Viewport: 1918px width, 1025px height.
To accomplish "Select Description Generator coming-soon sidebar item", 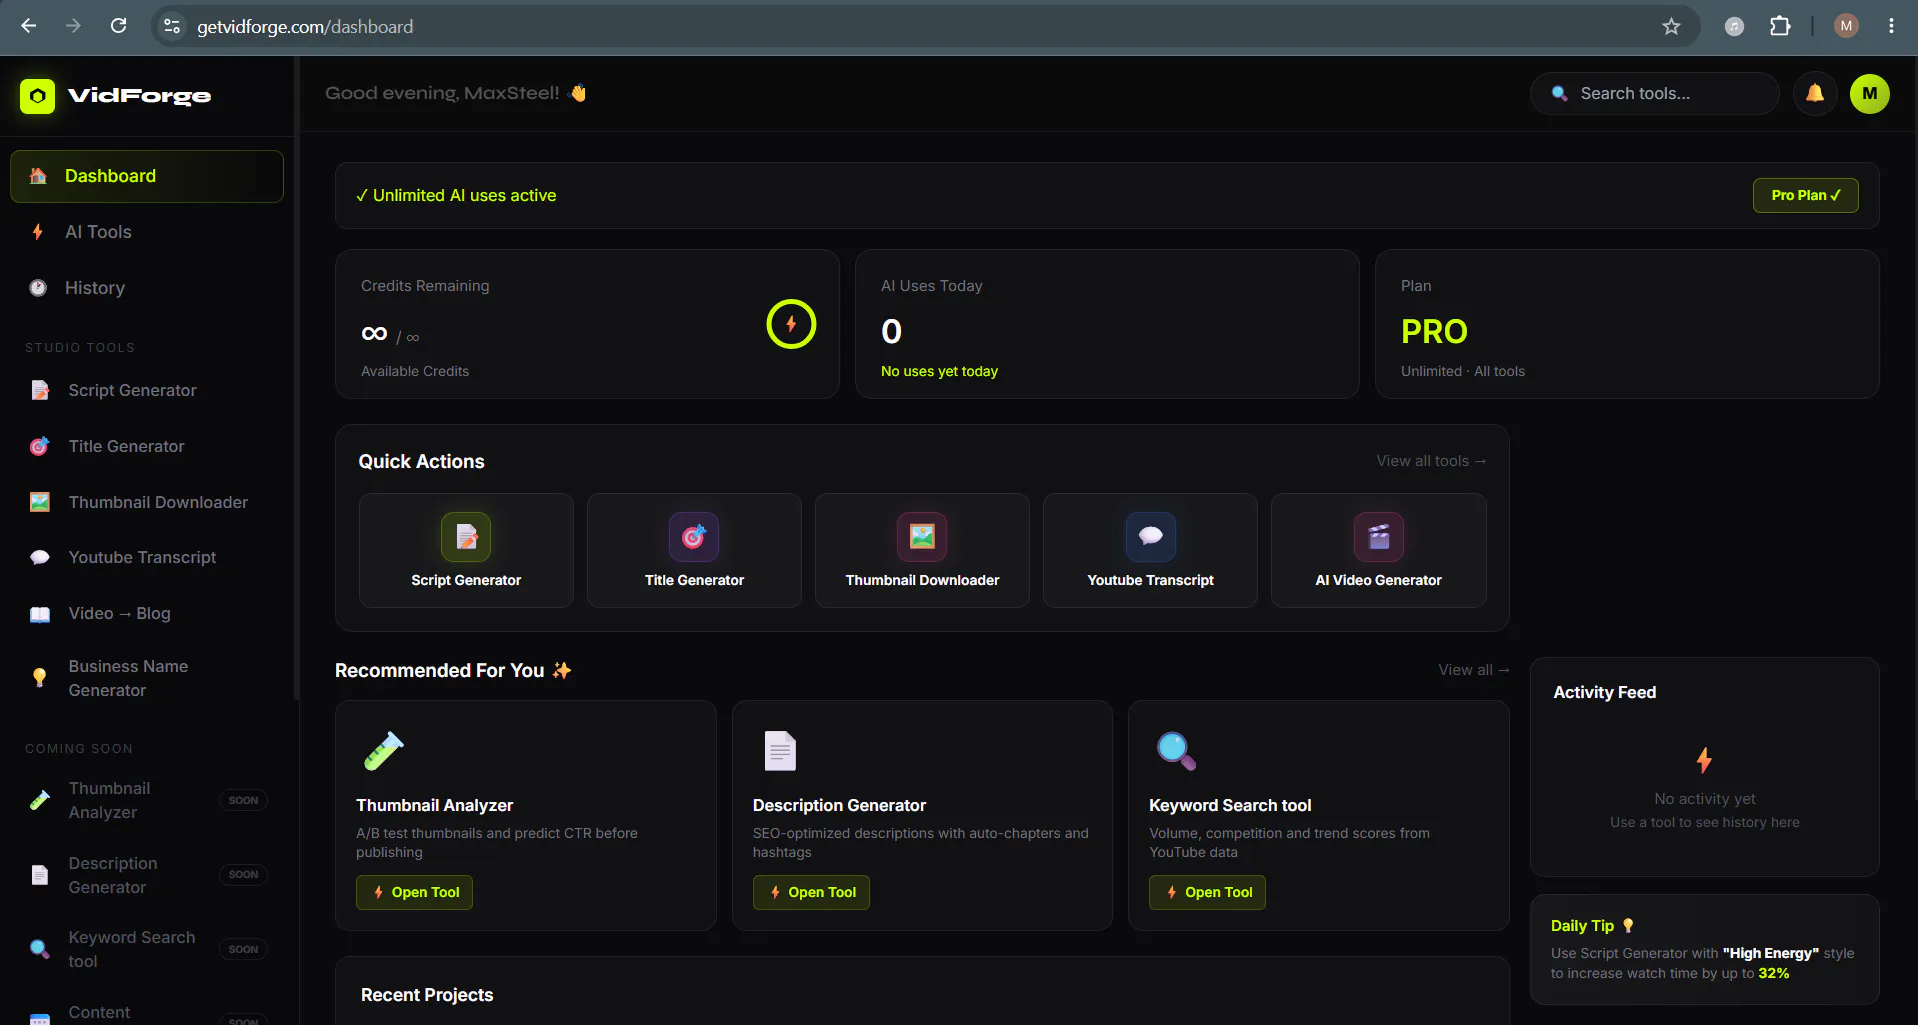I will click(x=147, y=875).
